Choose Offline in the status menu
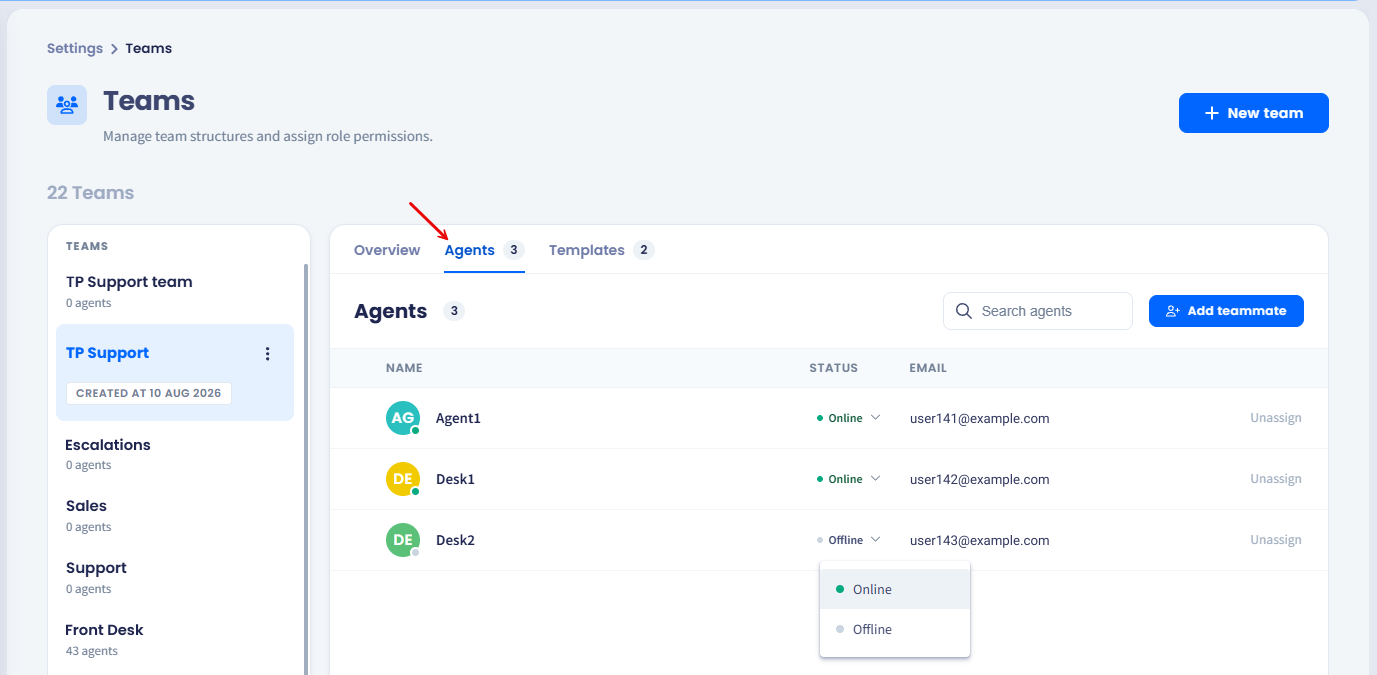 (895, 629)
